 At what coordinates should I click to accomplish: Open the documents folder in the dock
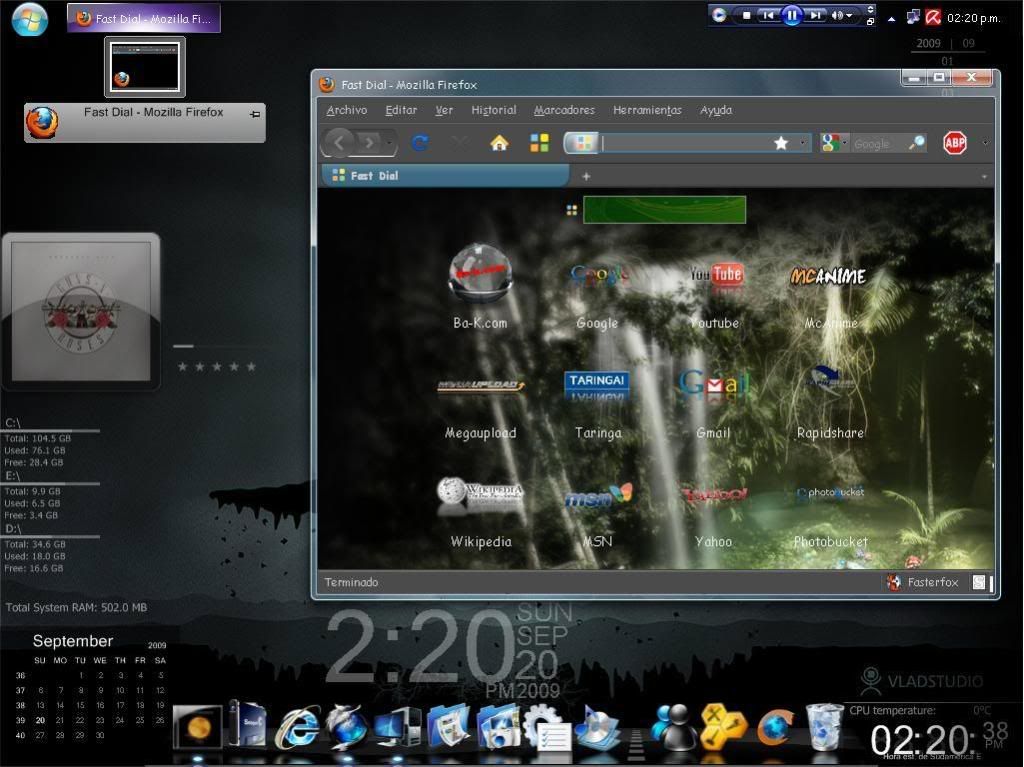[448, 727]
